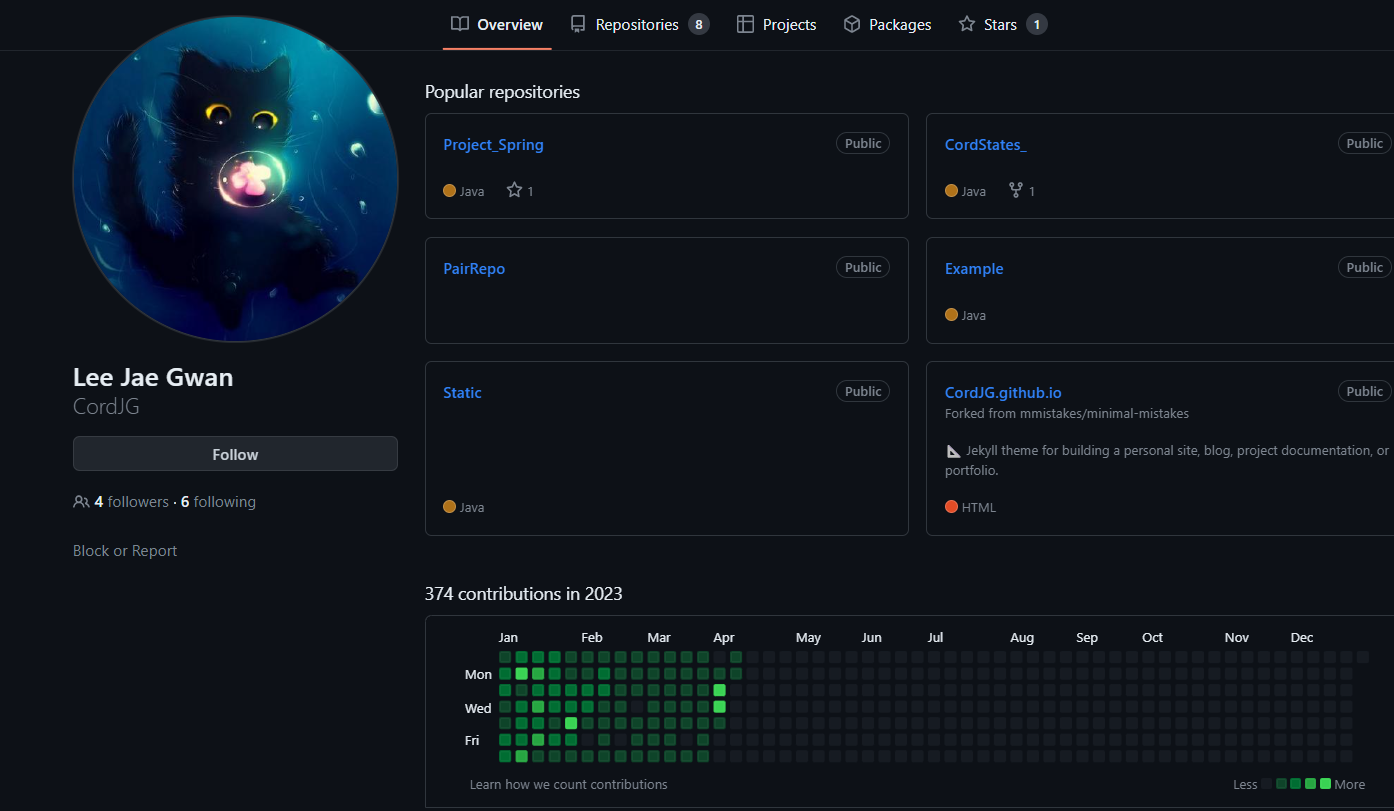Viewport: 1394px width, 811px height.
Task: View the 6 following list
Action: [x=218, y=502]
